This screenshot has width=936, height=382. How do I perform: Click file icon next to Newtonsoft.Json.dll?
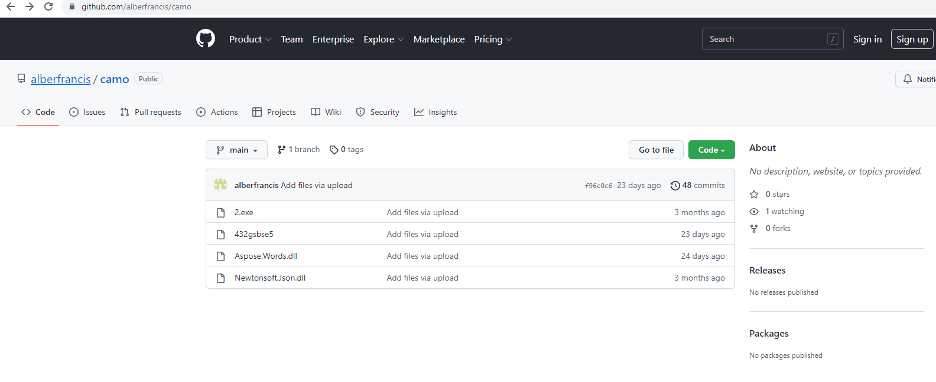(x=221, y=278)
